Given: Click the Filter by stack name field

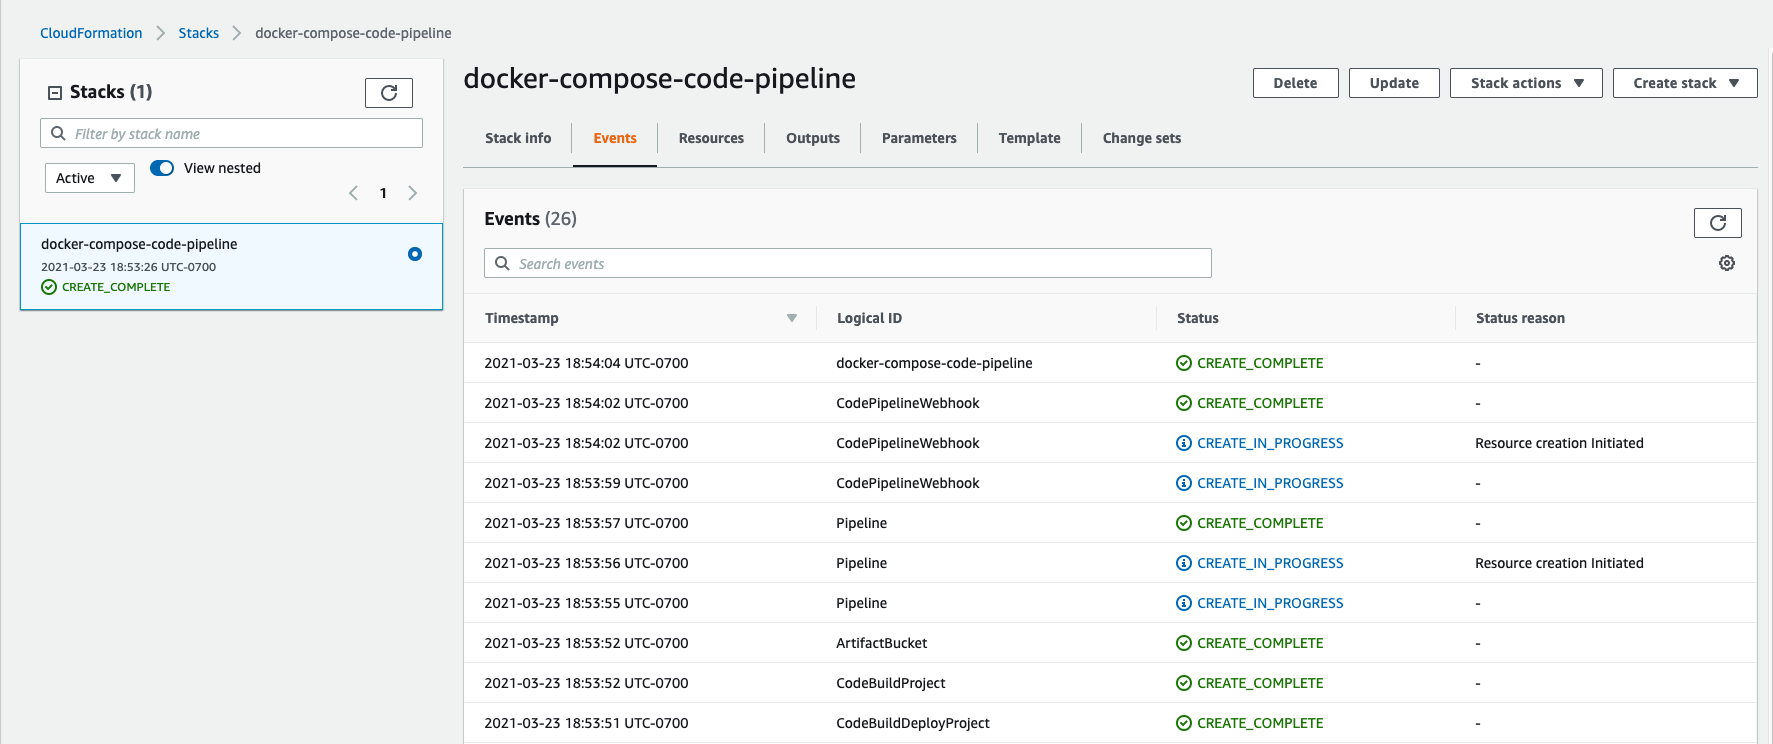Looking at the screenshot, I should pyautogui.click(x=231, y=133).
